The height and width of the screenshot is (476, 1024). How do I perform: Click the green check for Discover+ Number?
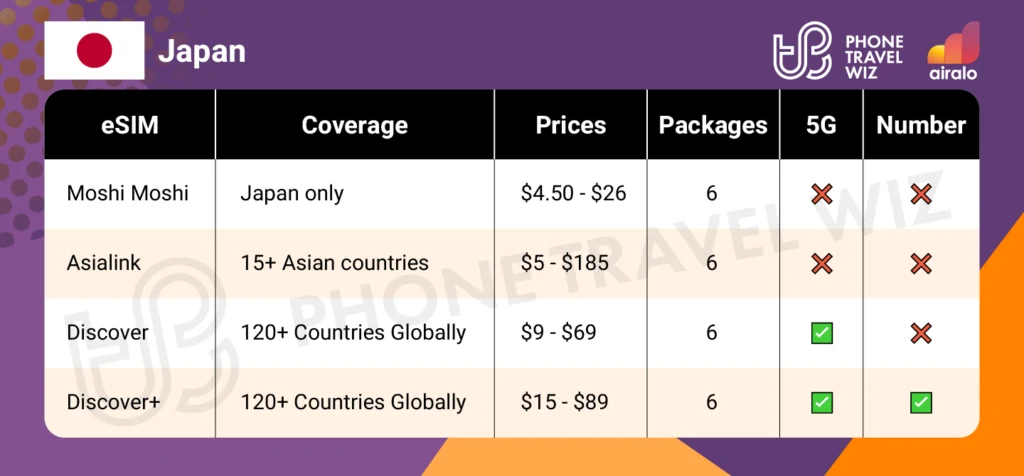pos(921,403)
